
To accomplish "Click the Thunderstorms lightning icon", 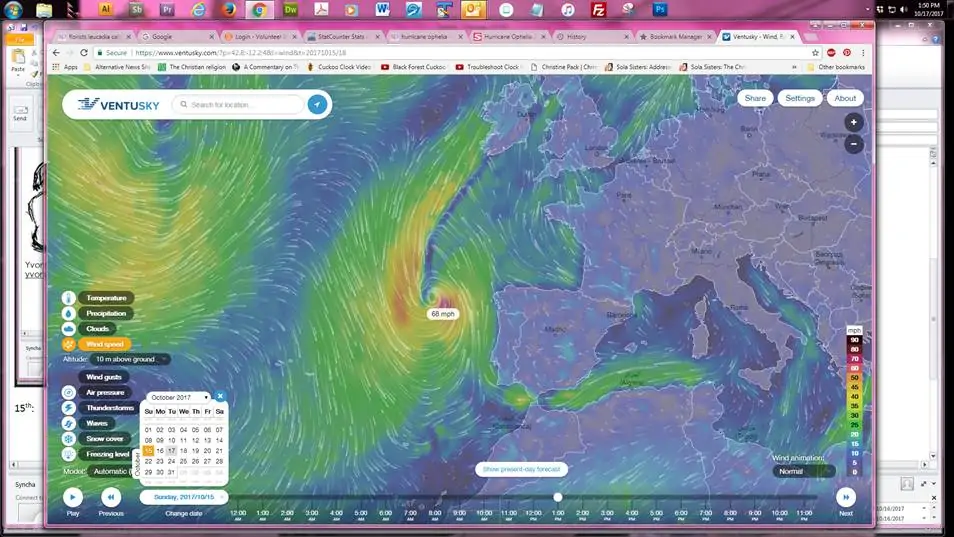I will [69, 408].
